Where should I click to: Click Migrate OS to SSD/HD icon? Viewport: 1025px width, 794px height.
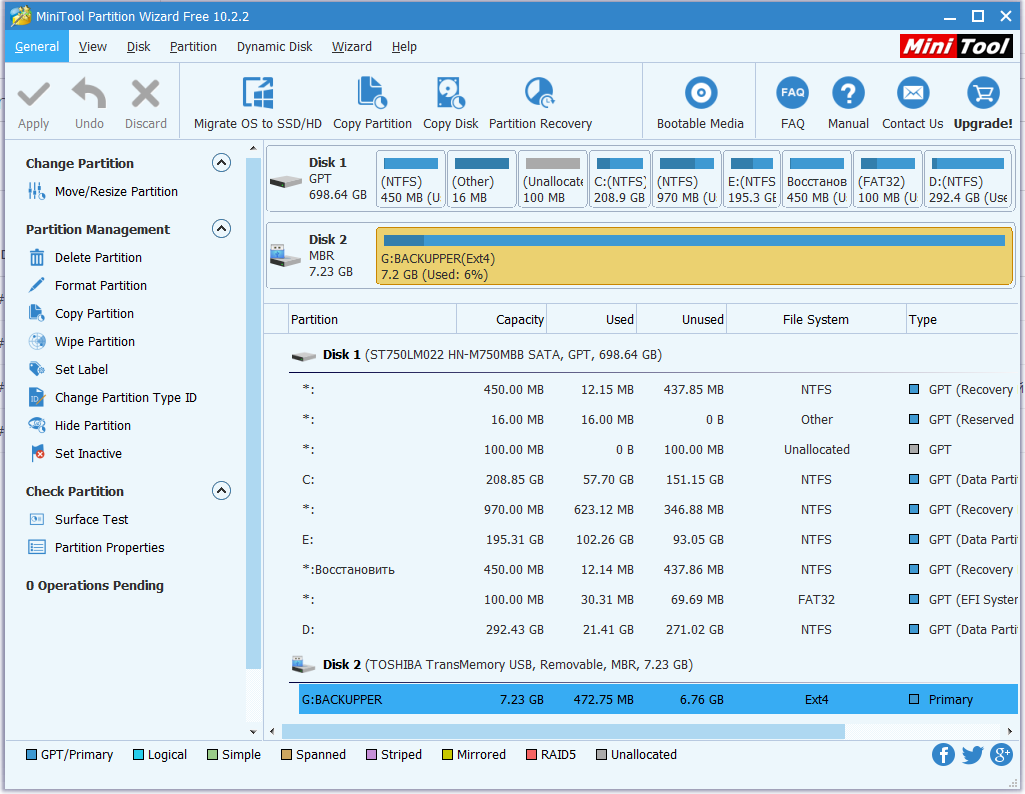coord(258,95)
